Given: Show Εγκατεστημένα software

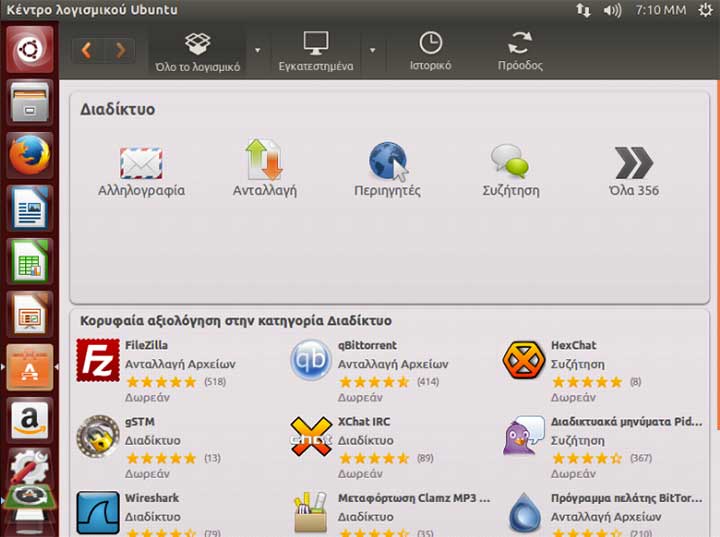Looking at the screenshot, I should pyautogui.click(x=316, y=51).
